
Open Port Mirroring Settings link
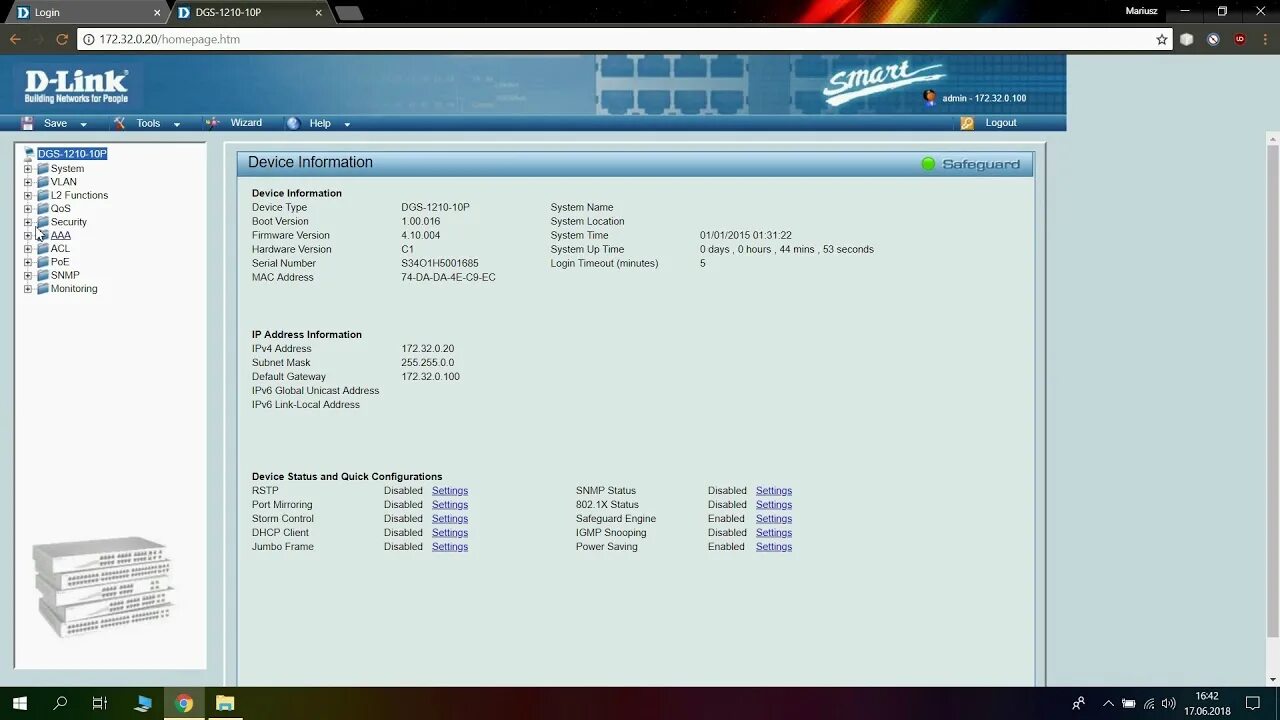(450, 505)
